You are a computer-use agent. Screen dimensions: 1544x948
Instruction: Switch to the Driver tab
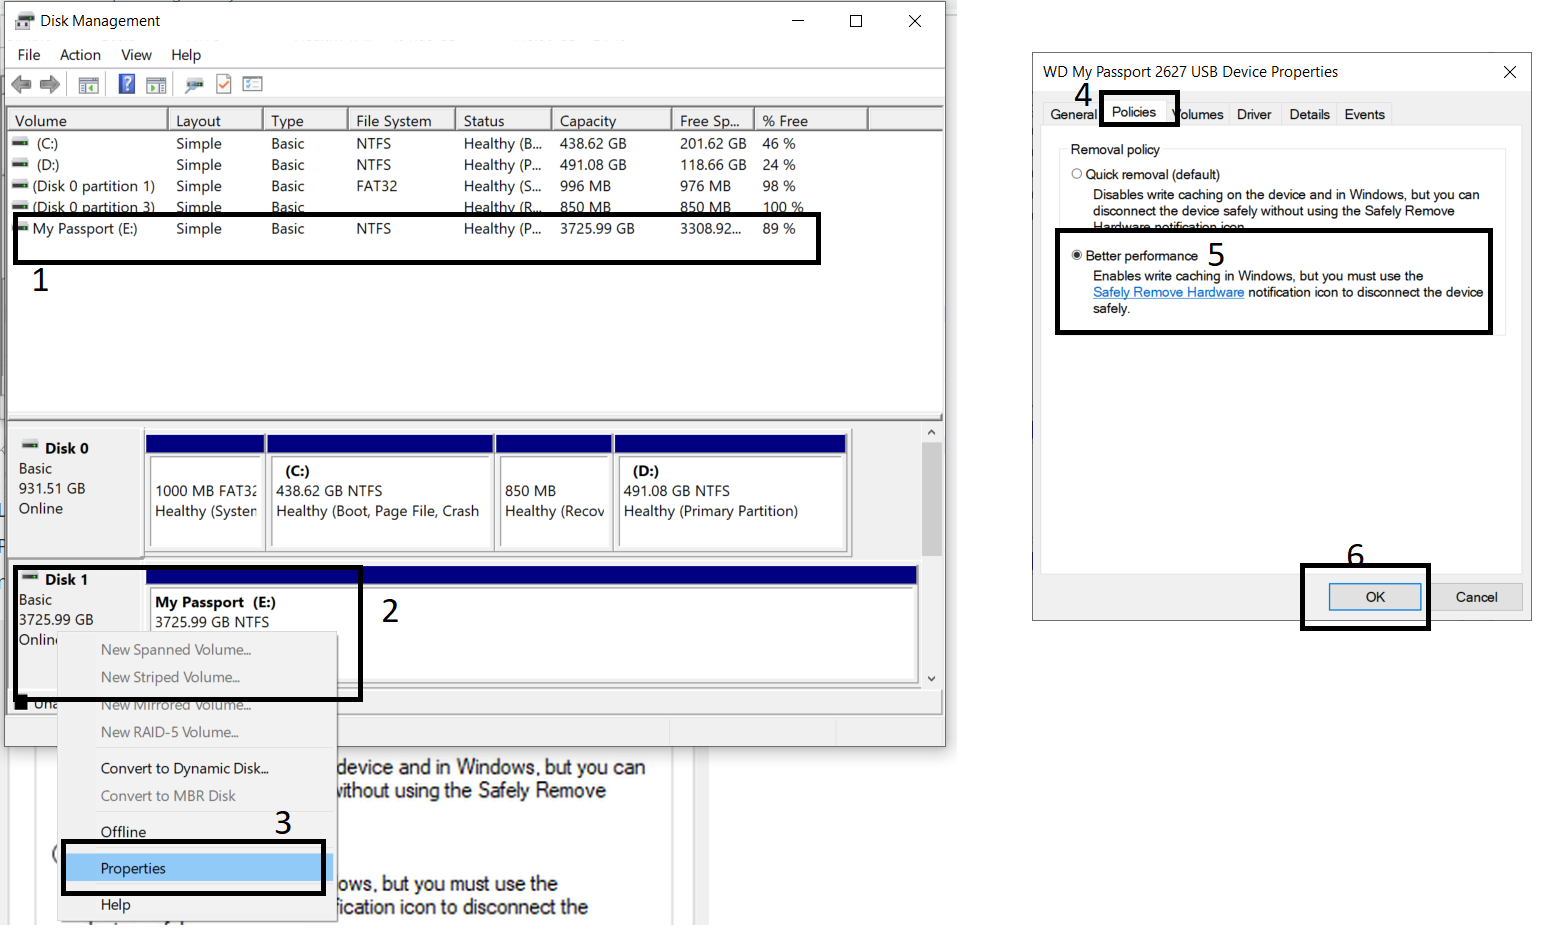(1254, 114)
